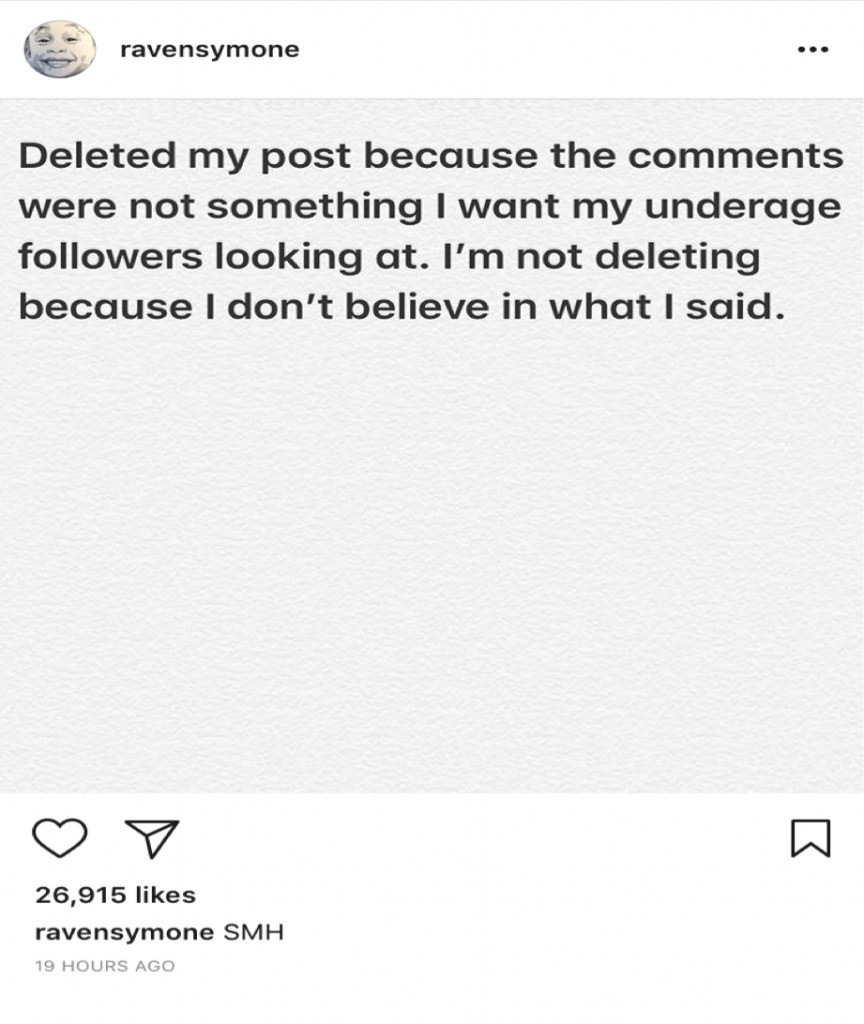The width and height of the screenshot is (864, 1024).
Task: Open the ravensymone username in the post header
Action: 210,50
